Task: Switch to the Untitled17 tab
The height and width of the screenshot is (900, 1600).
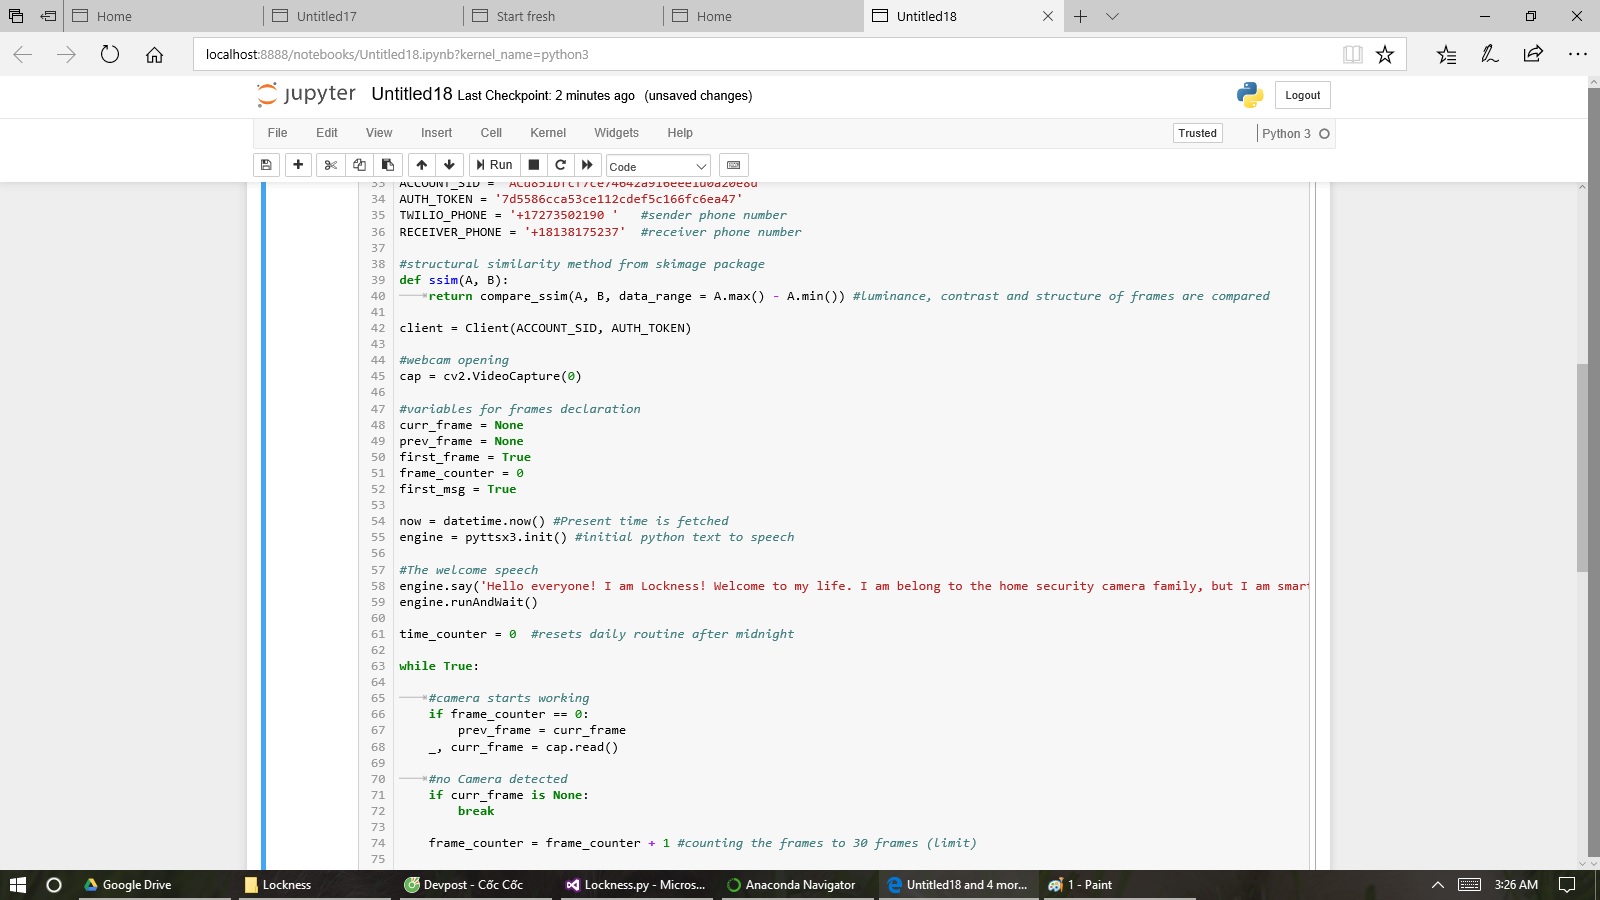Action: click(364, 16)
